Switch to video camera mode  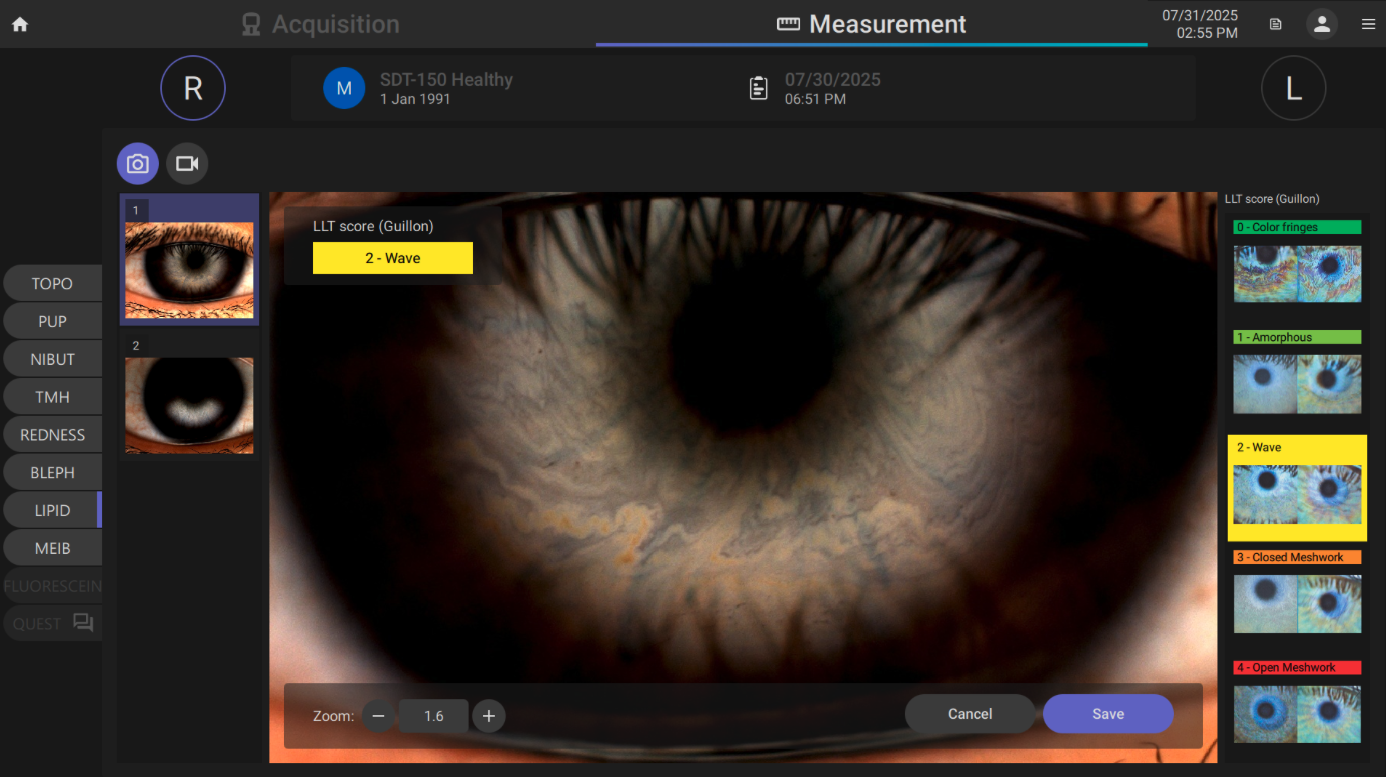[187, 164]
